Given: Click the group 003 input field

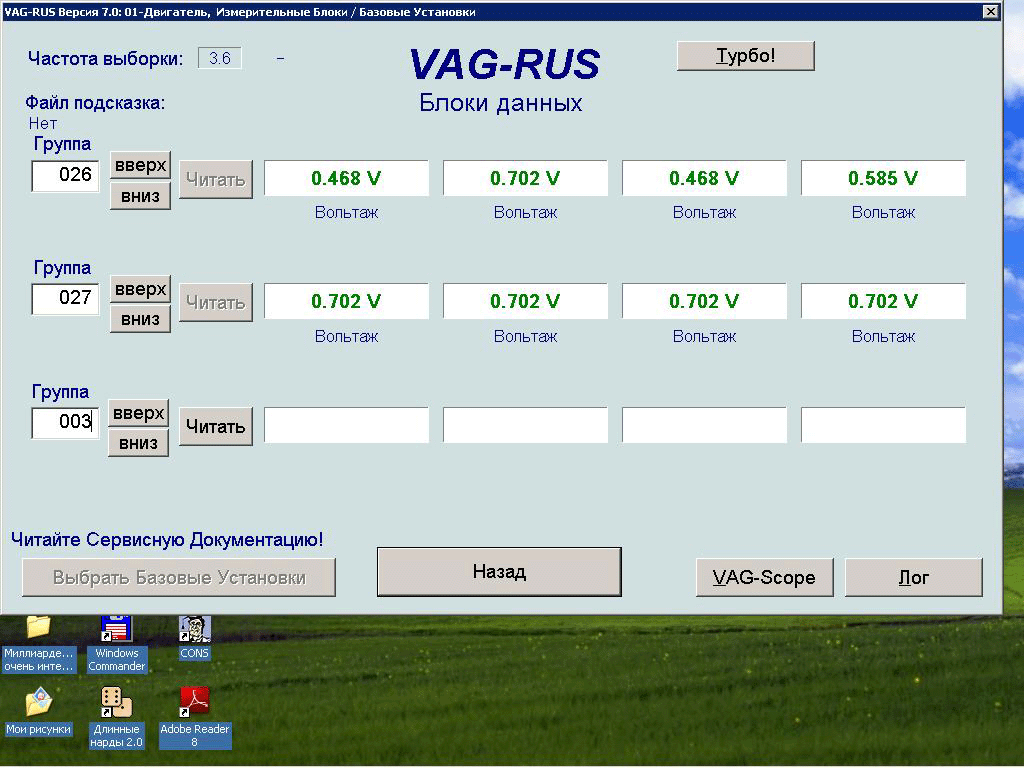Looking at the screenshot, I should click(x=66, y=422).
